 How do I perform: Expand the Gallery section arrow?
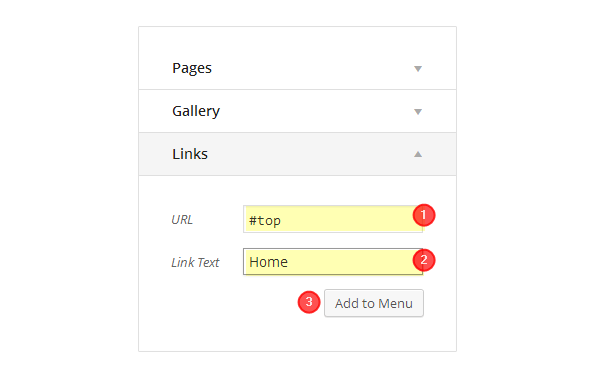tap(418, 112)
